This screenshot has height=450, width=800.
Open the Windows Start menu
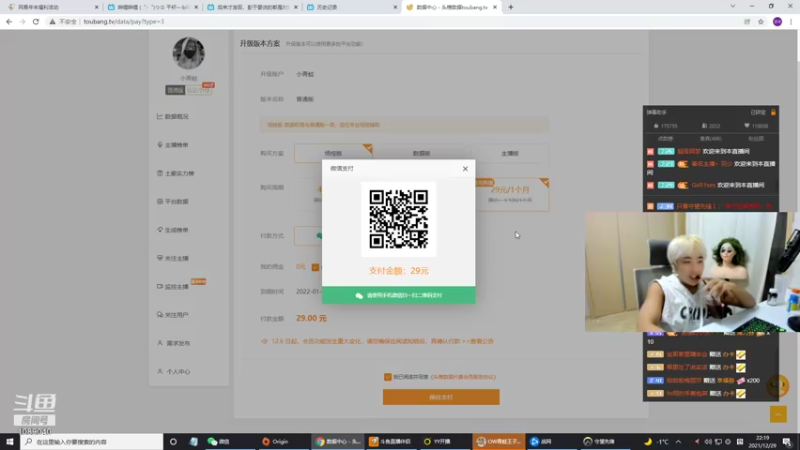pos(10,441)
